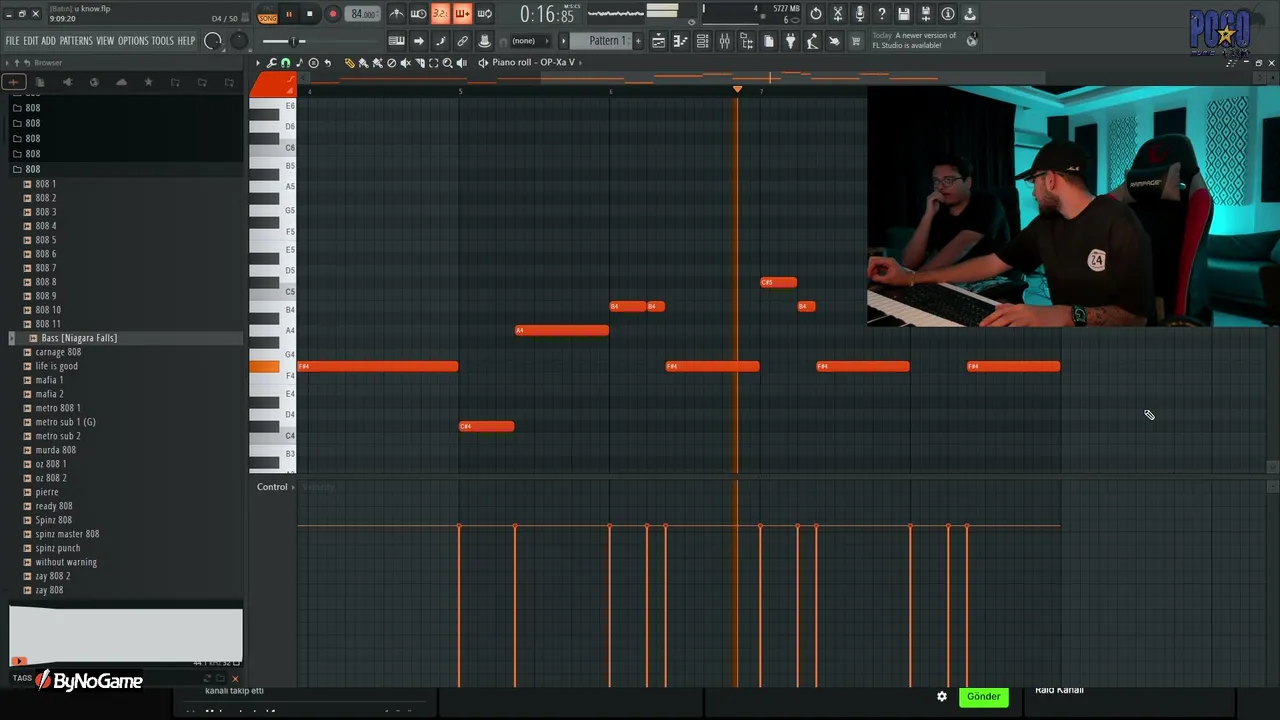Screen dimensions: 1280x720
Task: Click the export/render download icon
Action: (x=970, y=14)
